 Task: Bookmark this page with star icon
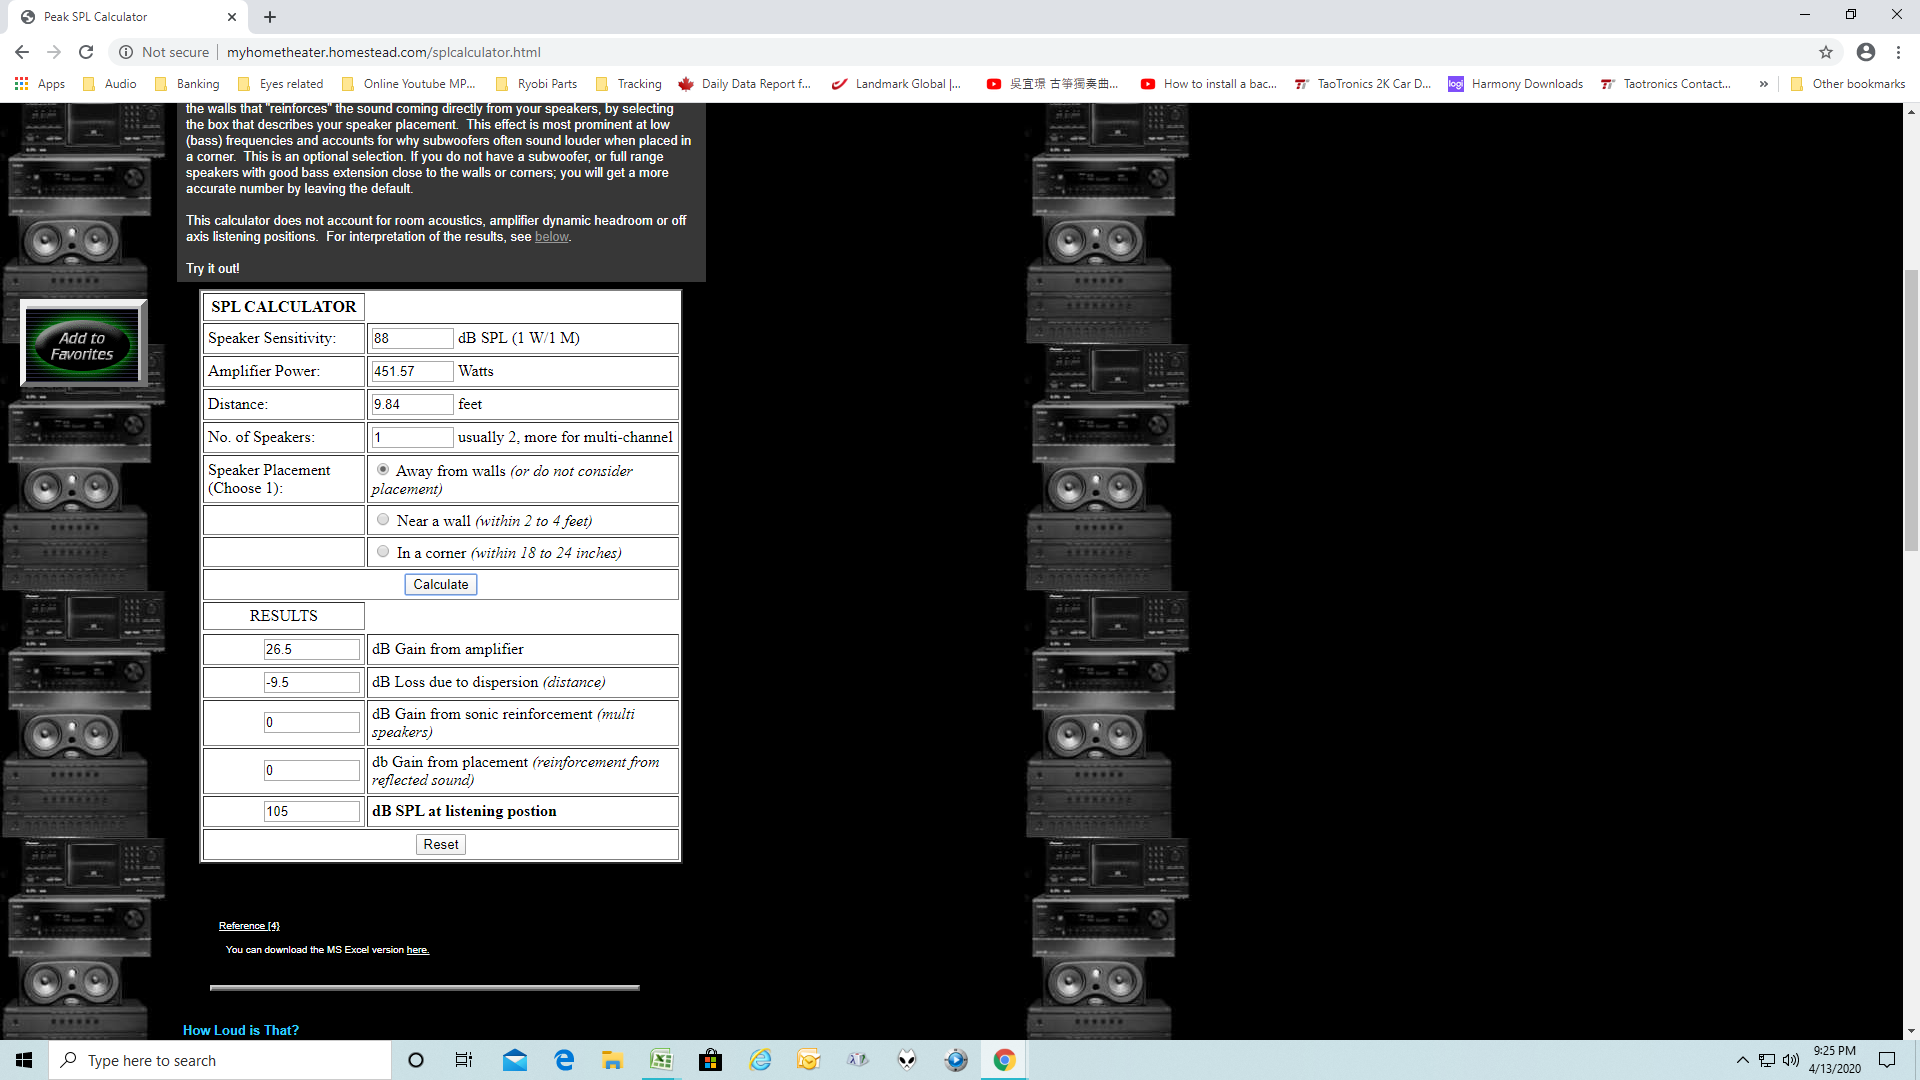point(1826,52)
